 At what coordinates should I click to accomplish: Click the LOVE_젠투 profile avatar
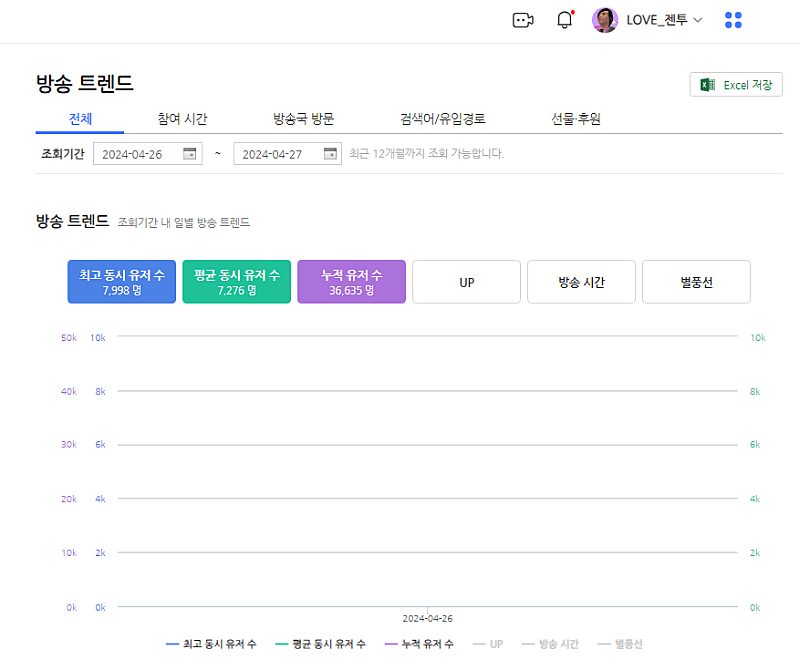(x=605, y=20)
